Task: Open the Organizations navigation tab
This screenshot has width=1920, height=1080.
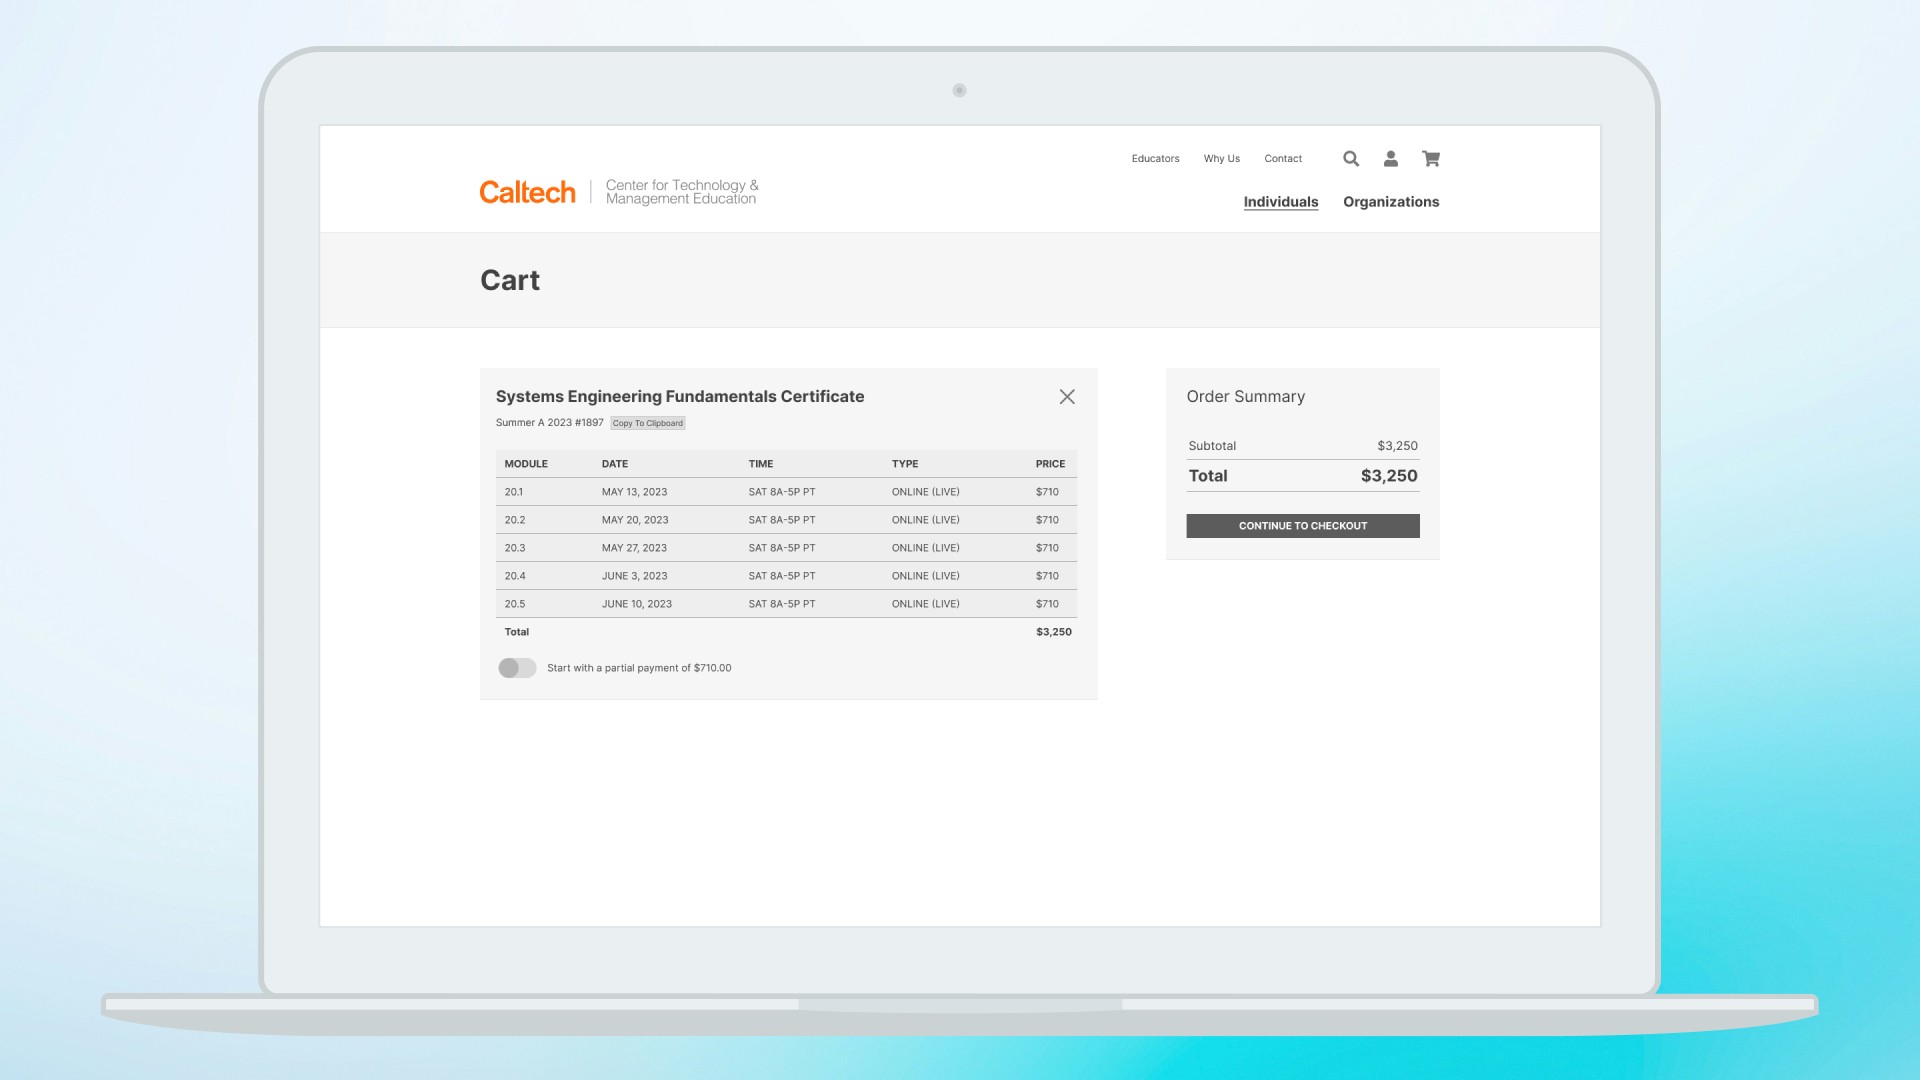Action: (x=1390, y=202)
